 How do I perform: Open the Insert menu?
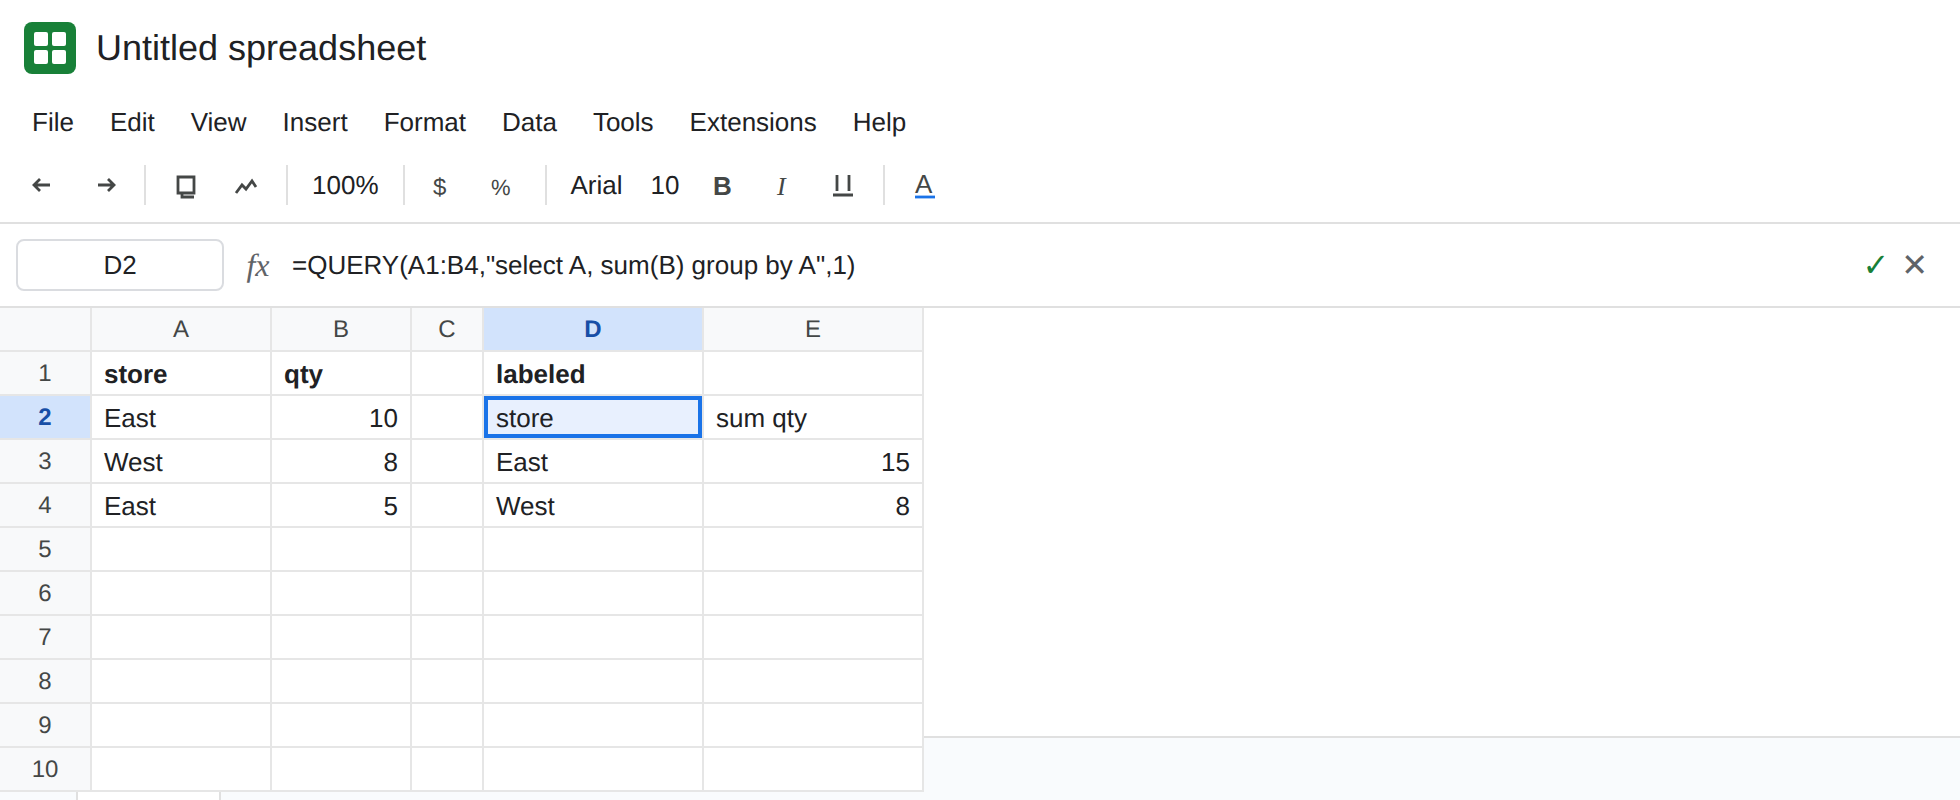coord(315,122)
